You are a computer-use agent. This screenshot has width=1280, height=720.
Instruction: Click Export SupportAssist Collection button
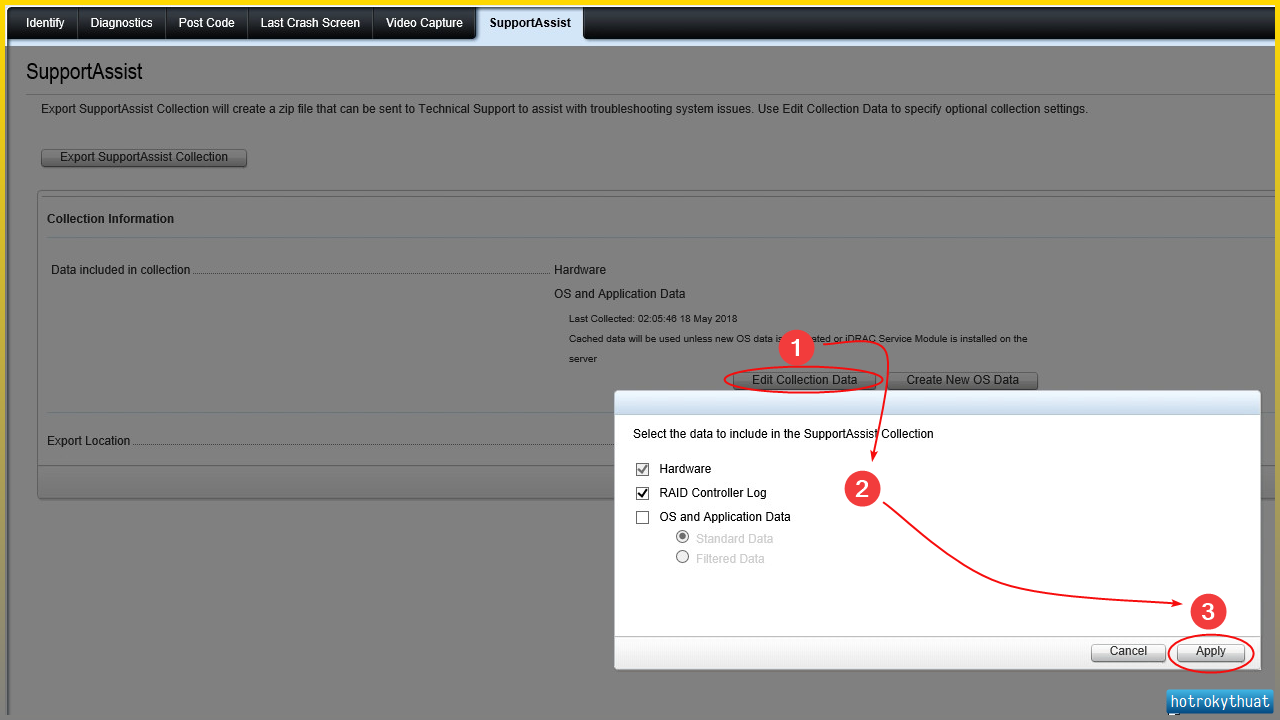coord(144,158)
